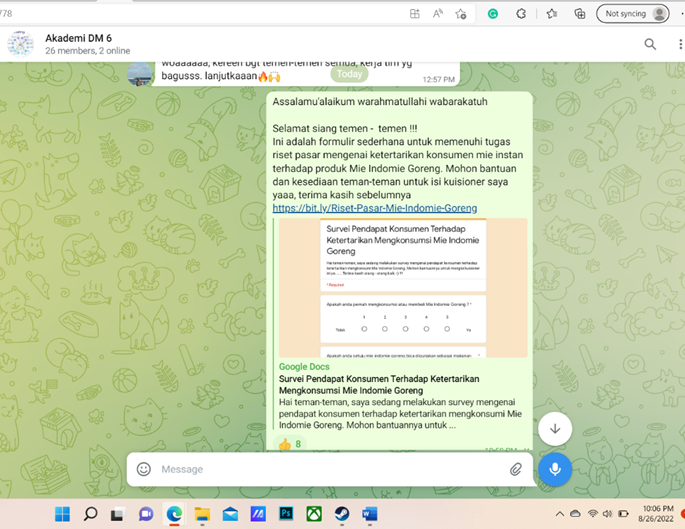Open Windows Search from the taskbar
This screenshot has width=685, height=529.
click(90, 514)
